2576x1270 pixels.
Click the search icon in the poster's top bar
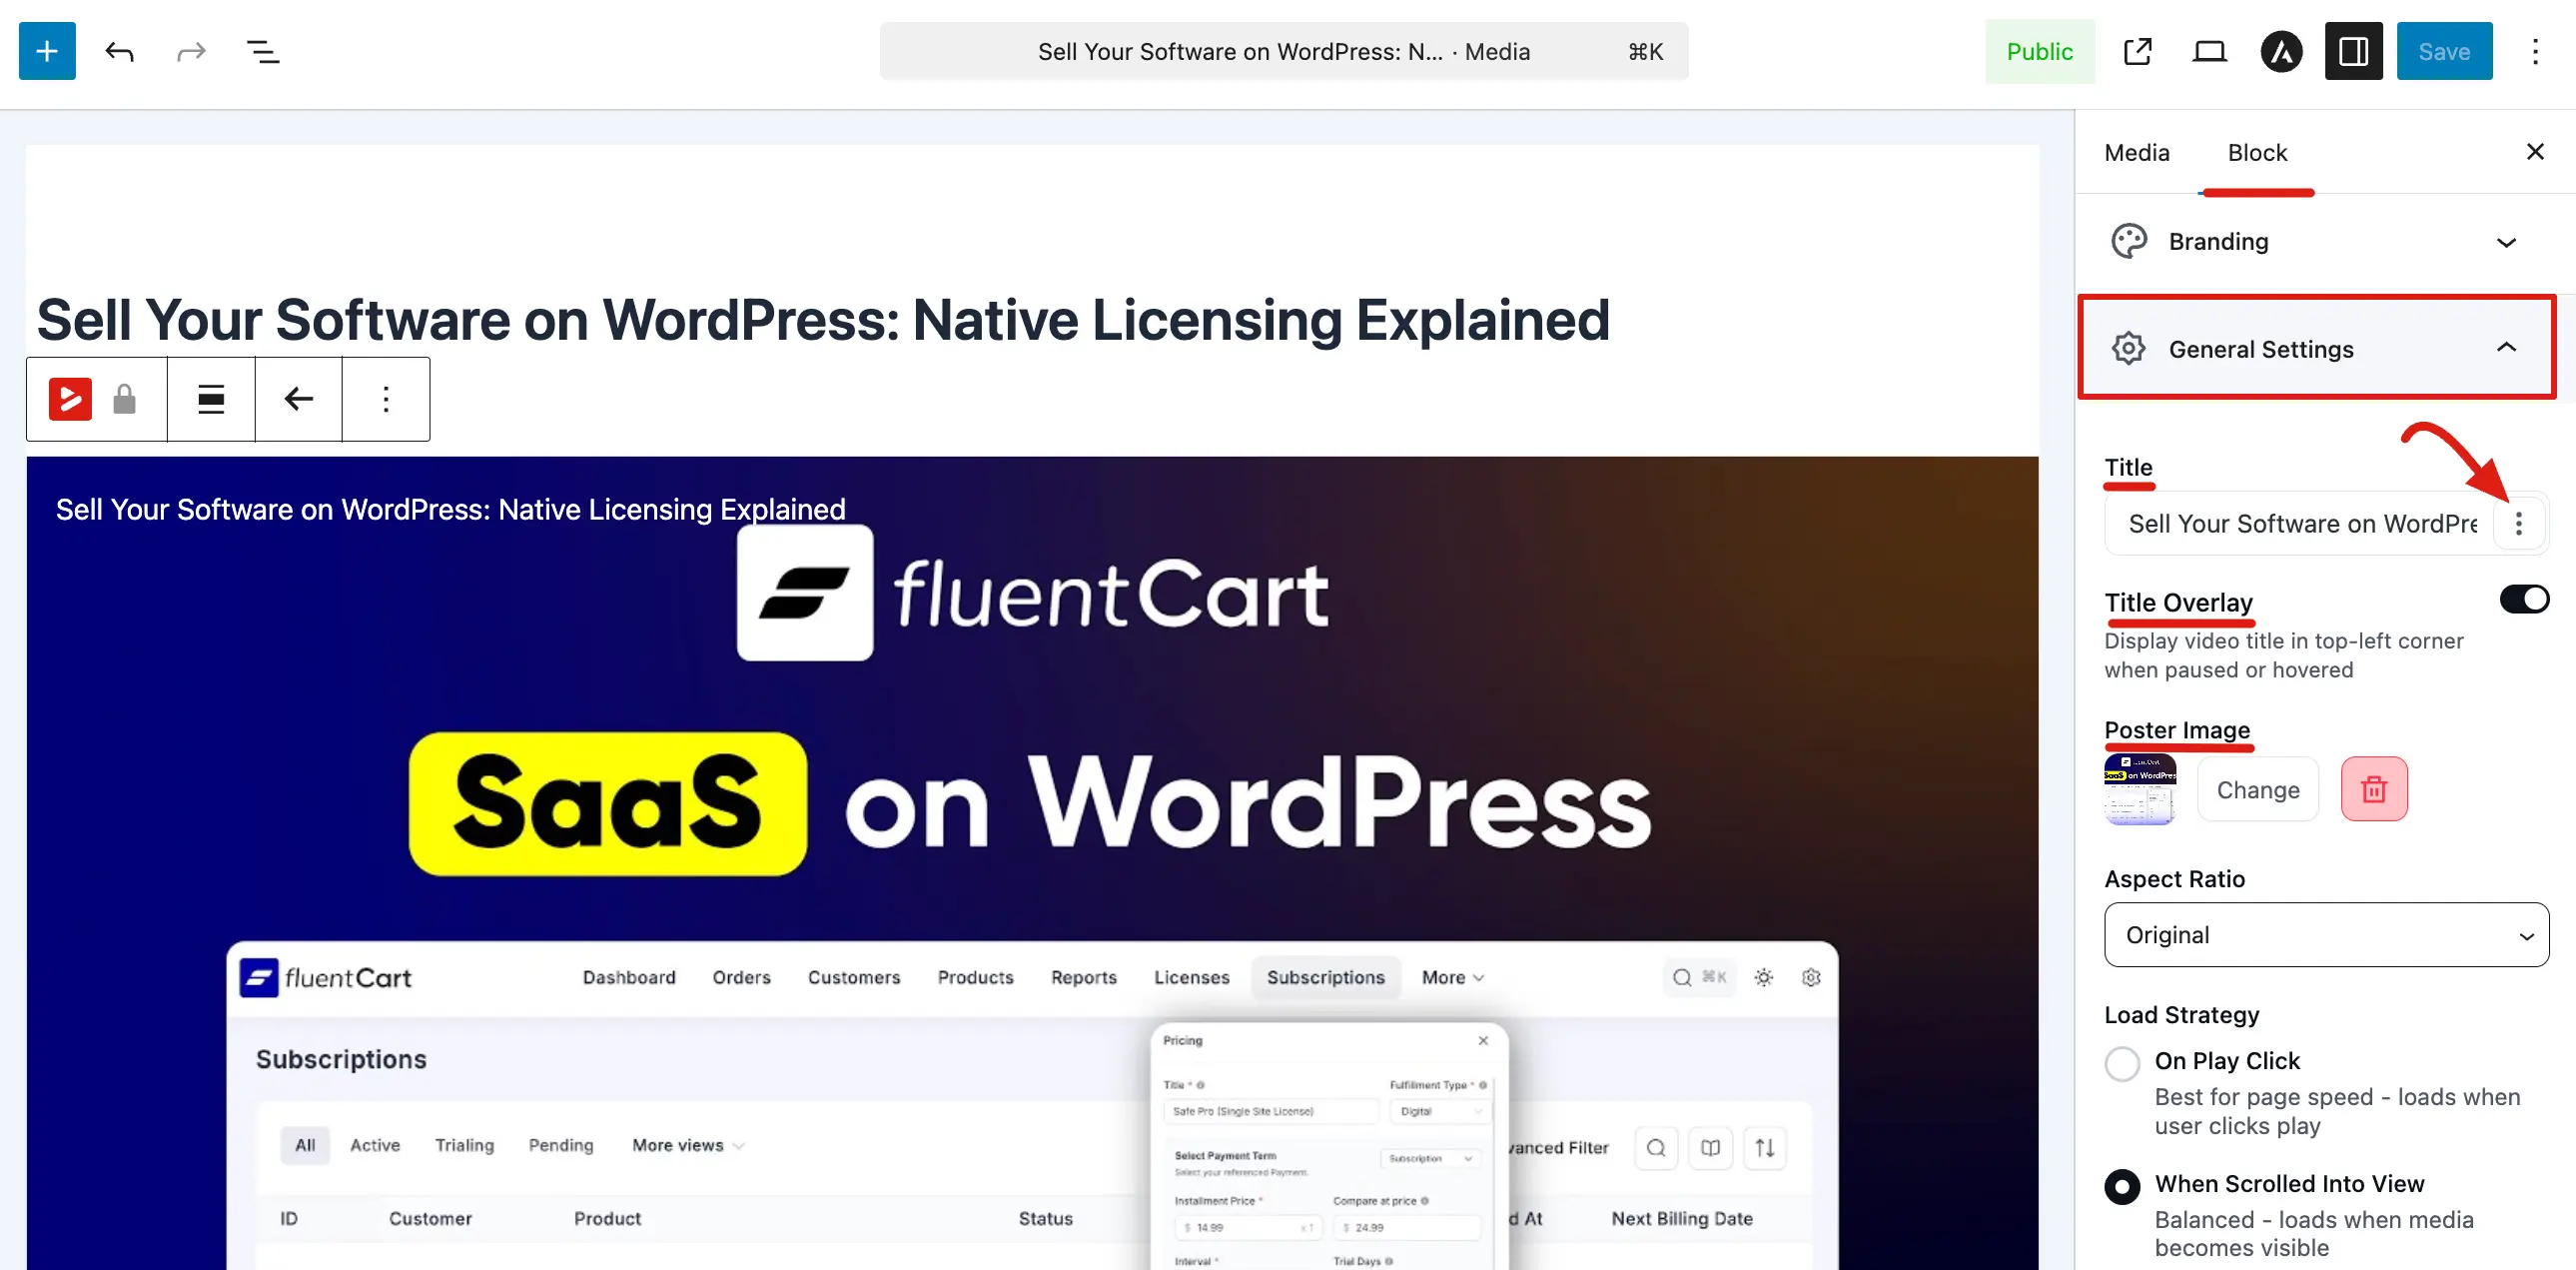(x=1682, y=977)
